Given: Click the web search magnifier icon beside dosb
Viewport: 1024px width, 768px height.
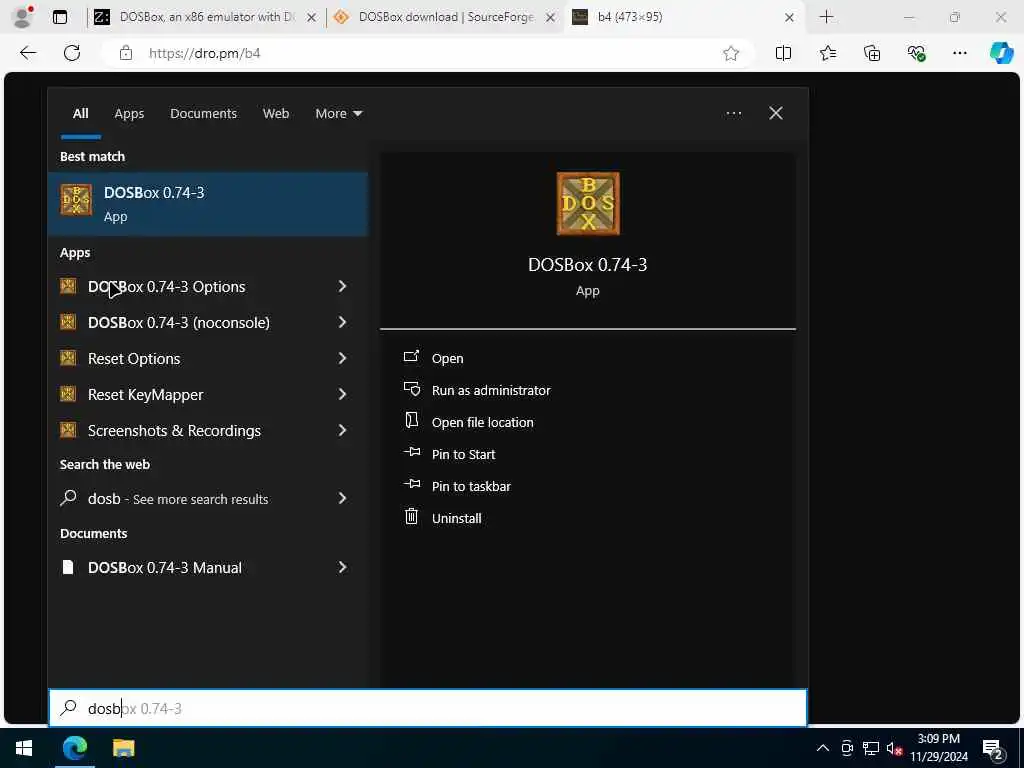Looking at the screenshot, I should 68,498.
